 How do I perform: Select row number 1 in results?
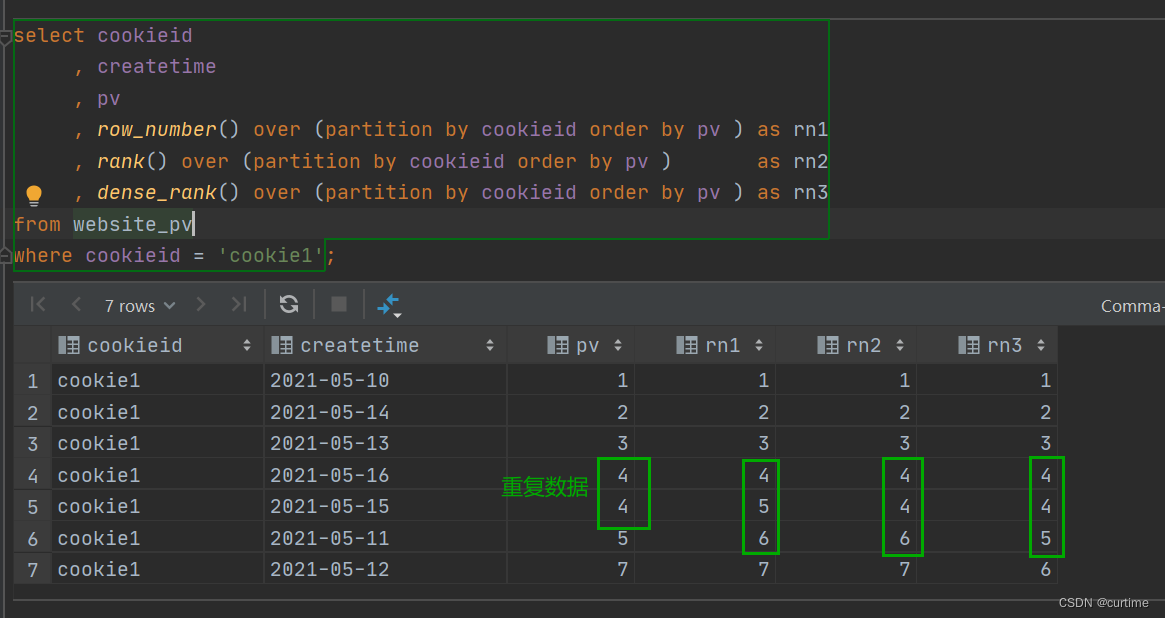point(33,381)
